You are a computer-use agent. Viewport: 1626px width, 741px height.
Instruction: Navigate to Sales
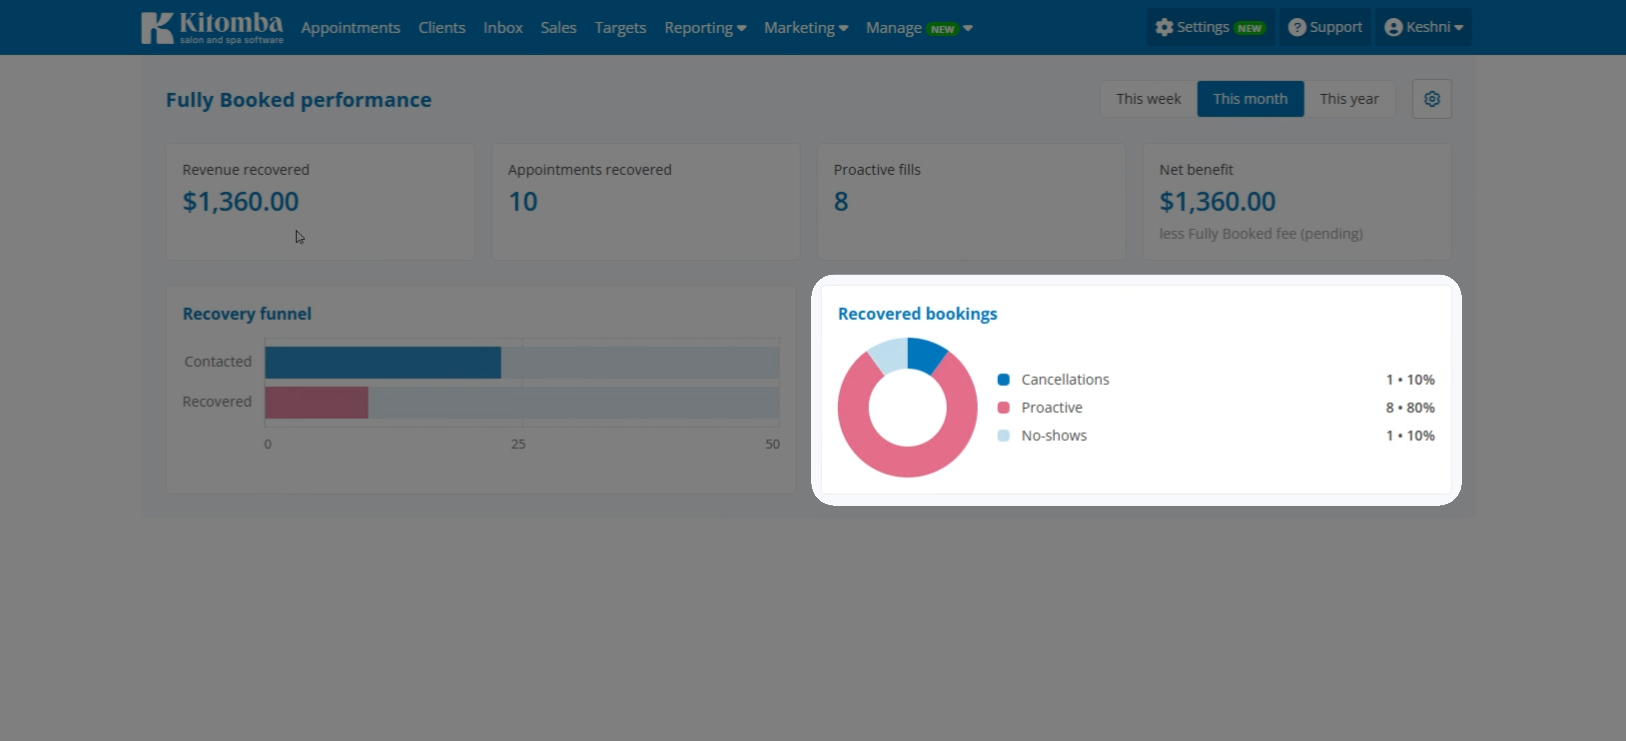point(558,28)
